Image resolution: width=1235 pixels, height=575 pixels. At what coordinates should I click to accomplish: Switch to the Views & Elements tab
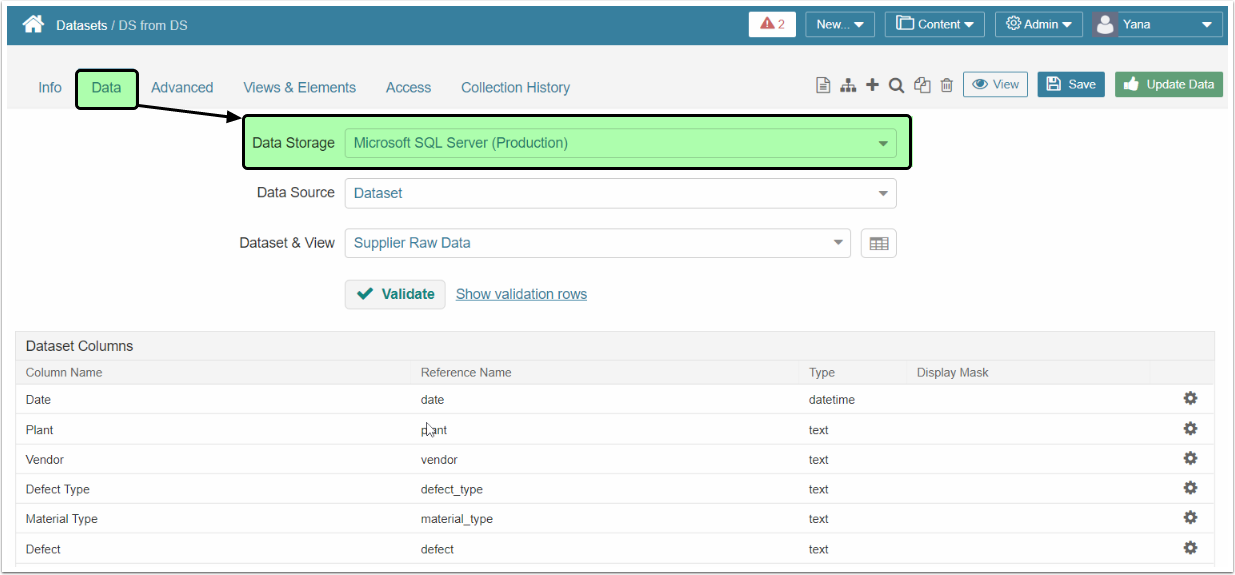click(x=299, y=88)
